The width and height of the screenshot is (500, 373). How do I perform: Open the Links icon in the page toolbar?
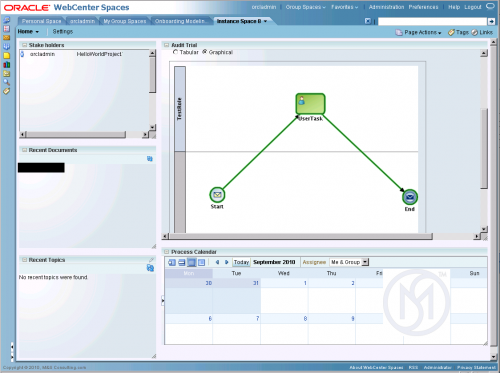coord(474,32)
